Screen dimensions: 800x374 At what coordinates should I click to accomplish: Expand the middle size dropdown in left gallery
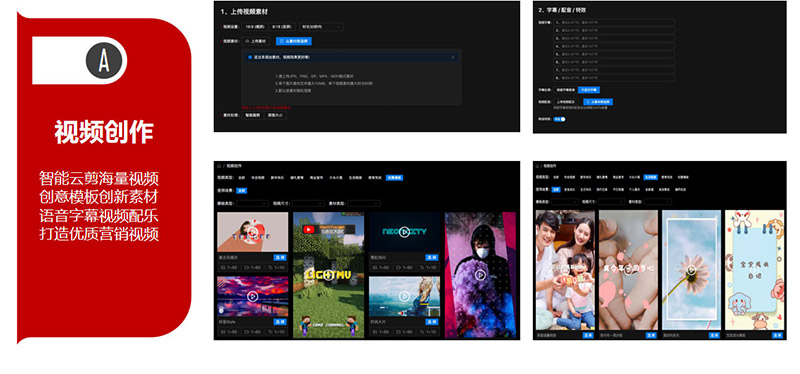pos(308,203)
